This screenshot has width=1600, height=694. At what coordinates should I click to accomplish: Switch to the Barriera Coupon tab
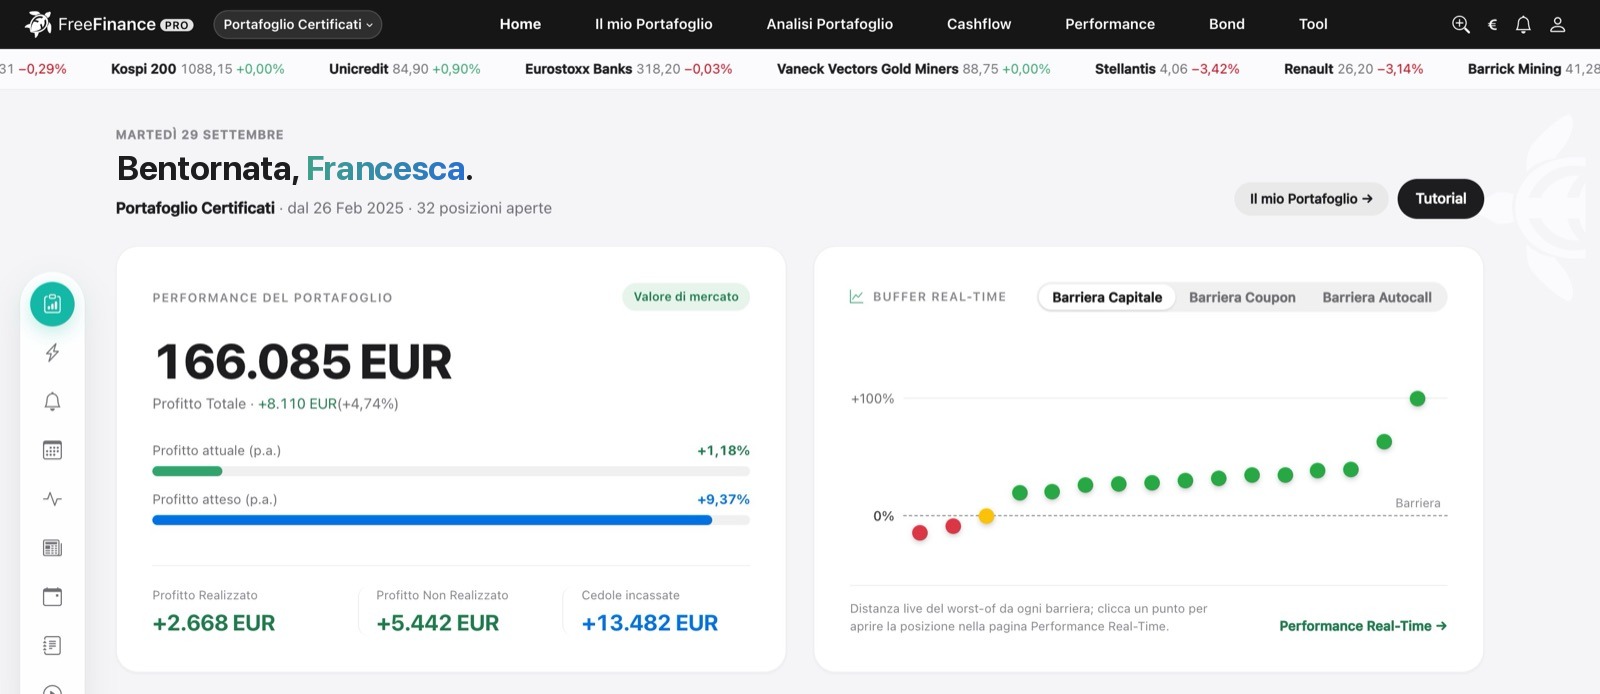point(1242,298)
